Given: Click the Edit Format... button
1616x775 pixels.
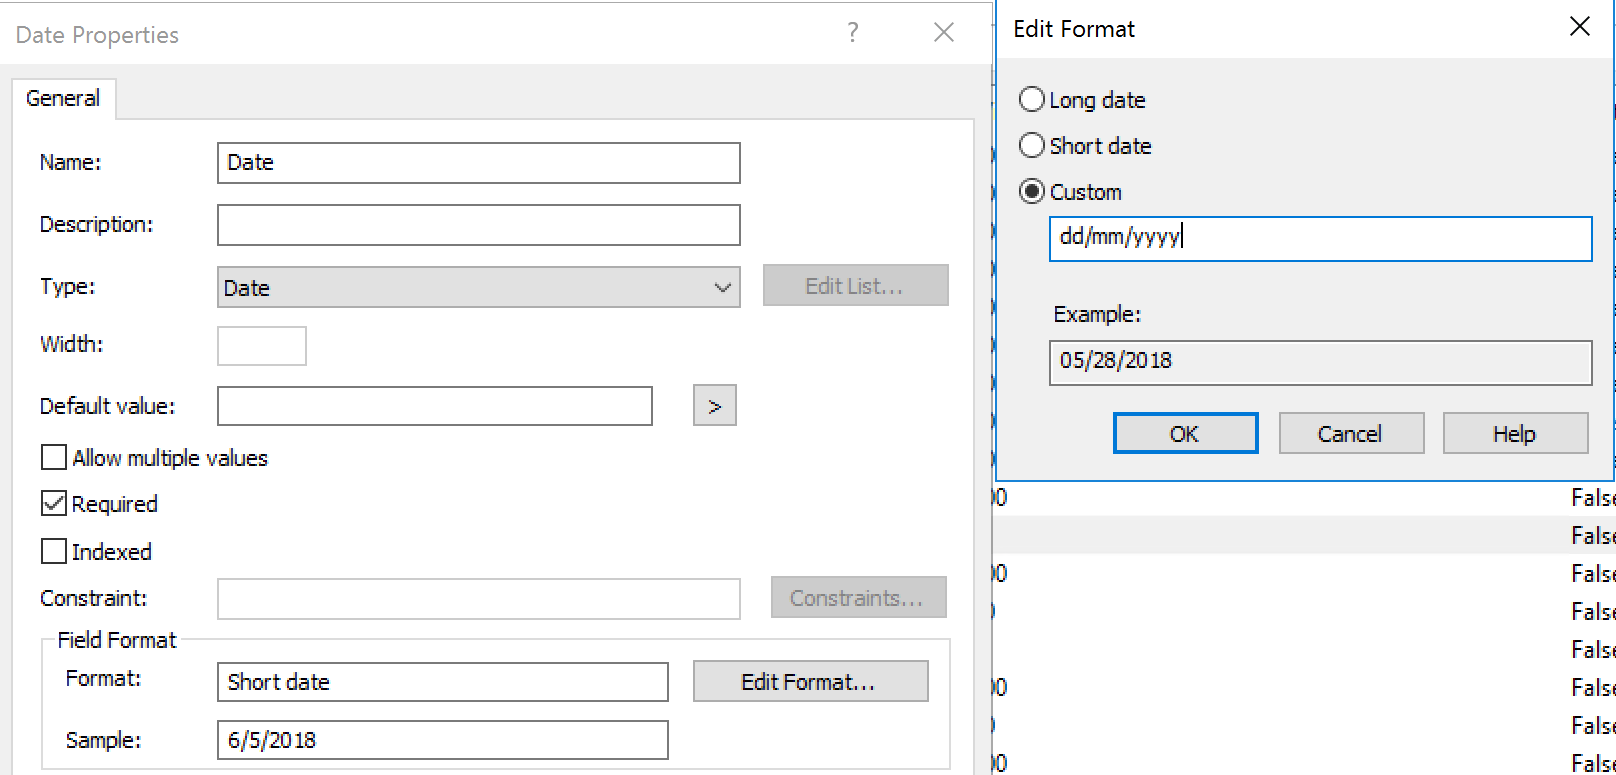Looking at the screenshot, I should tap(809, 682).
